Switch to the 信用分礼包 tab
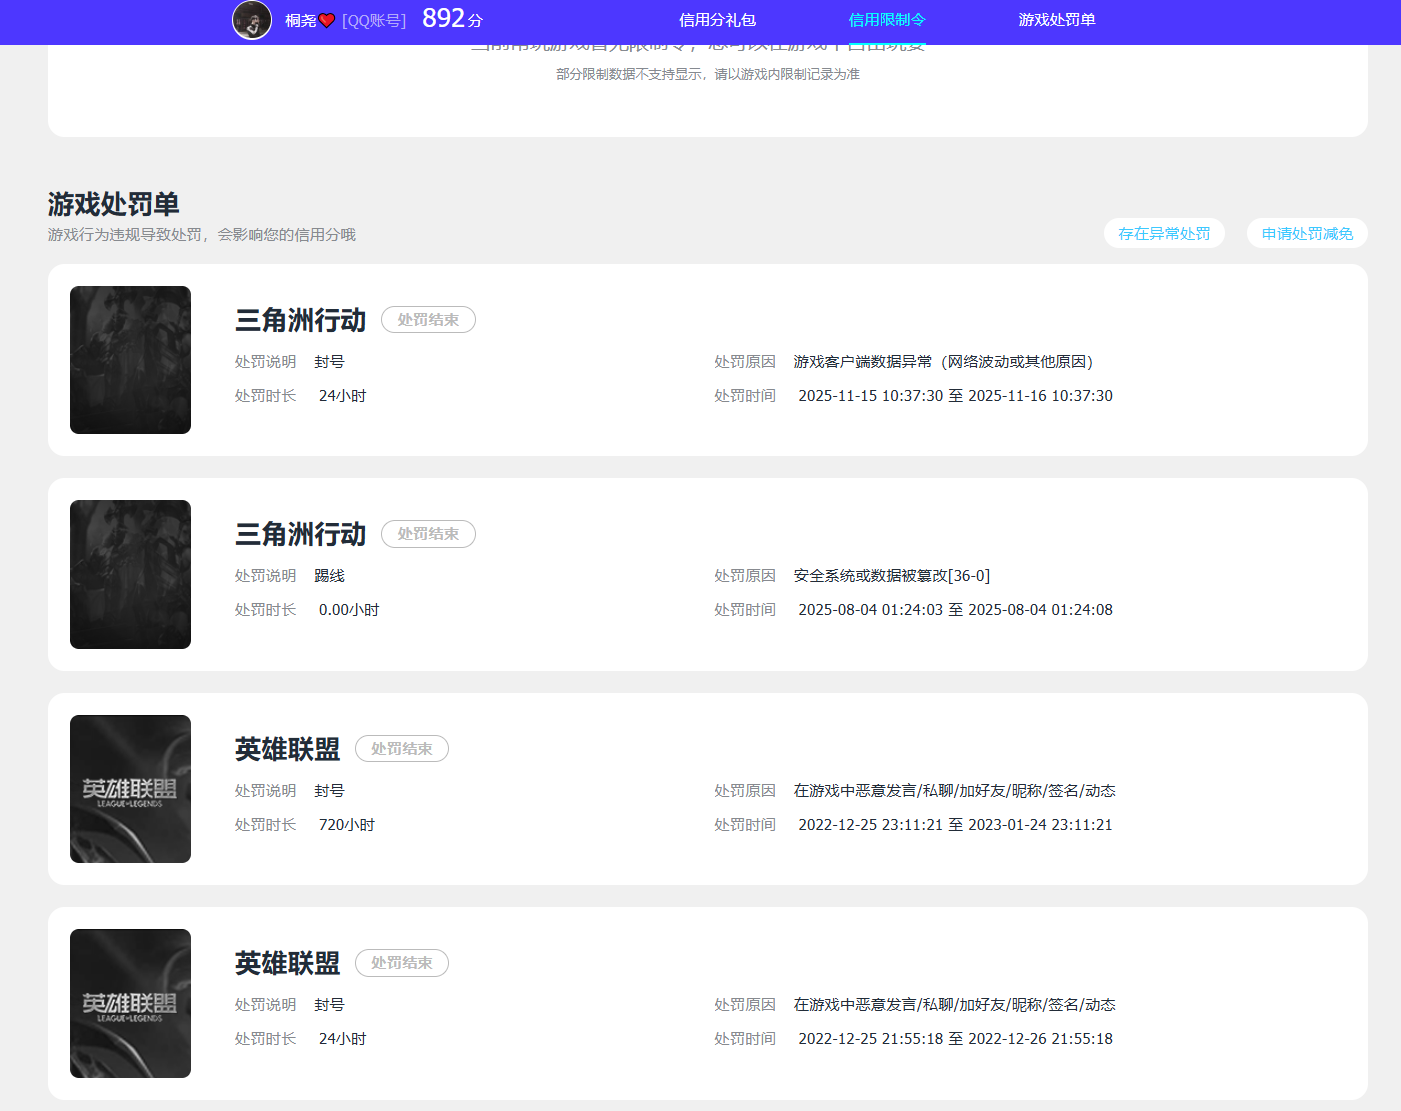1401x1111 pixels. [716, 19]
